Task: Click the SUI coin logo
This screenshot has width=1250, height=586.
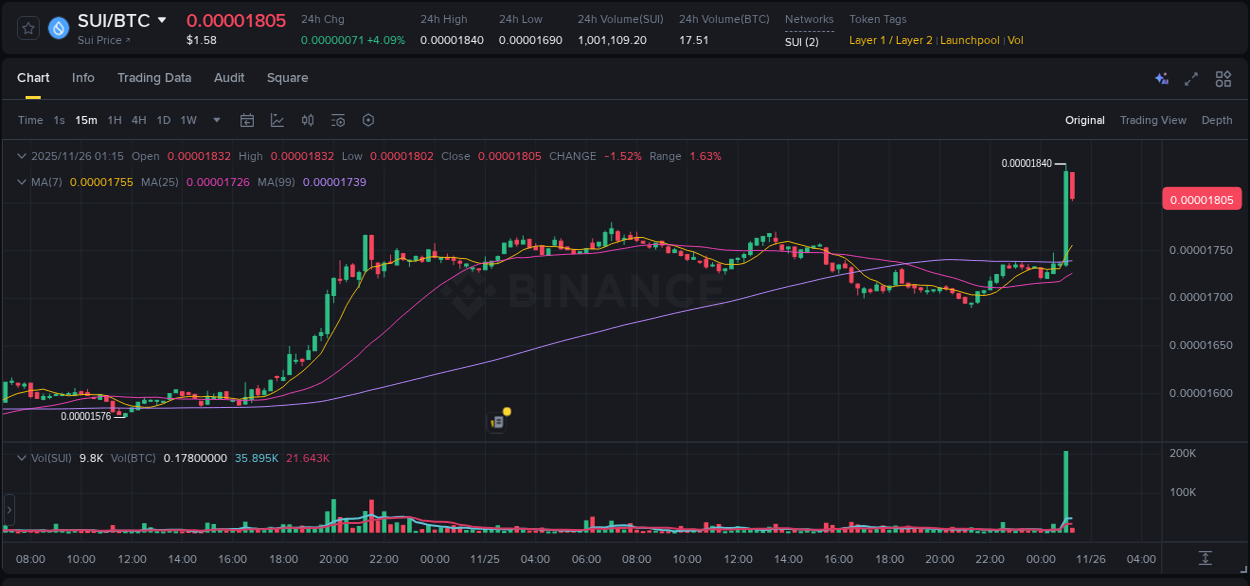Action: tap(57, 28)
